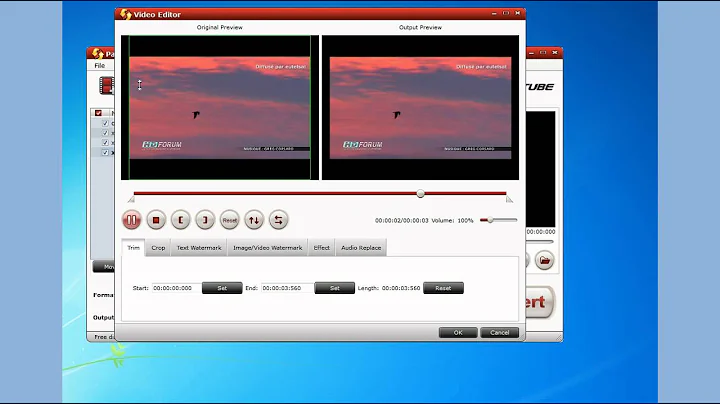This screenshot has height=404, width=720.
Task: Click the playback time 00:00:02/00:00:03 readout
Action: tap(401, 221)
